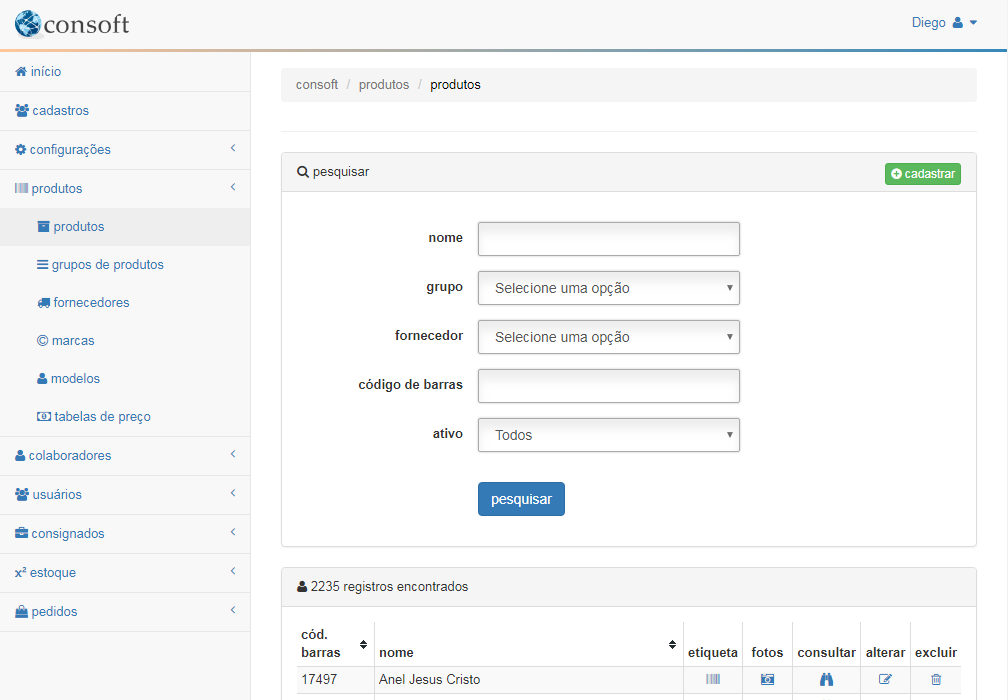Open the grupo dropdown
The width and height of the screenshot is (1008, 700).
tap(608, 288)
